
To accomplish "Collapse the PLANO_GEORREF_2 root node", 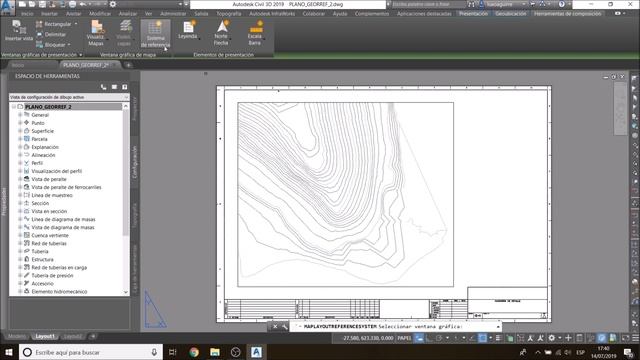I will click(13, 107).
